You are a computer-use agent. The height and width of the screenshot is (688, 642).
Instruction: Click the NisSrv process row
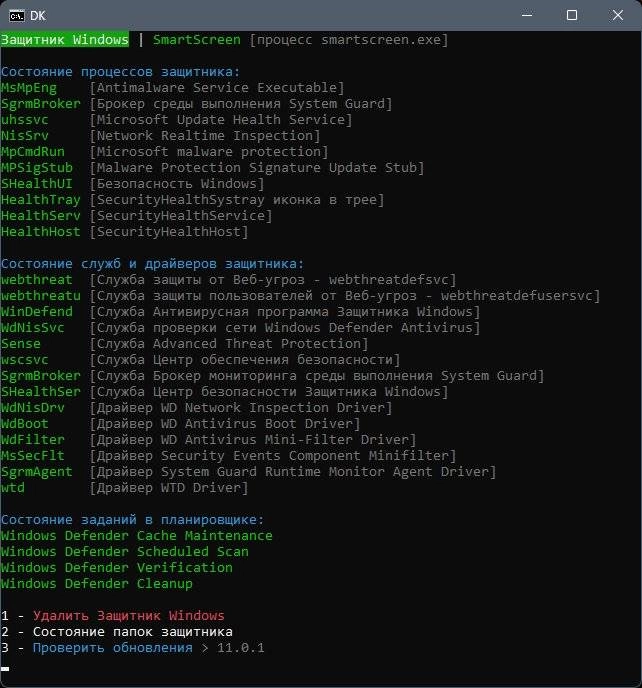pos(161,136)
